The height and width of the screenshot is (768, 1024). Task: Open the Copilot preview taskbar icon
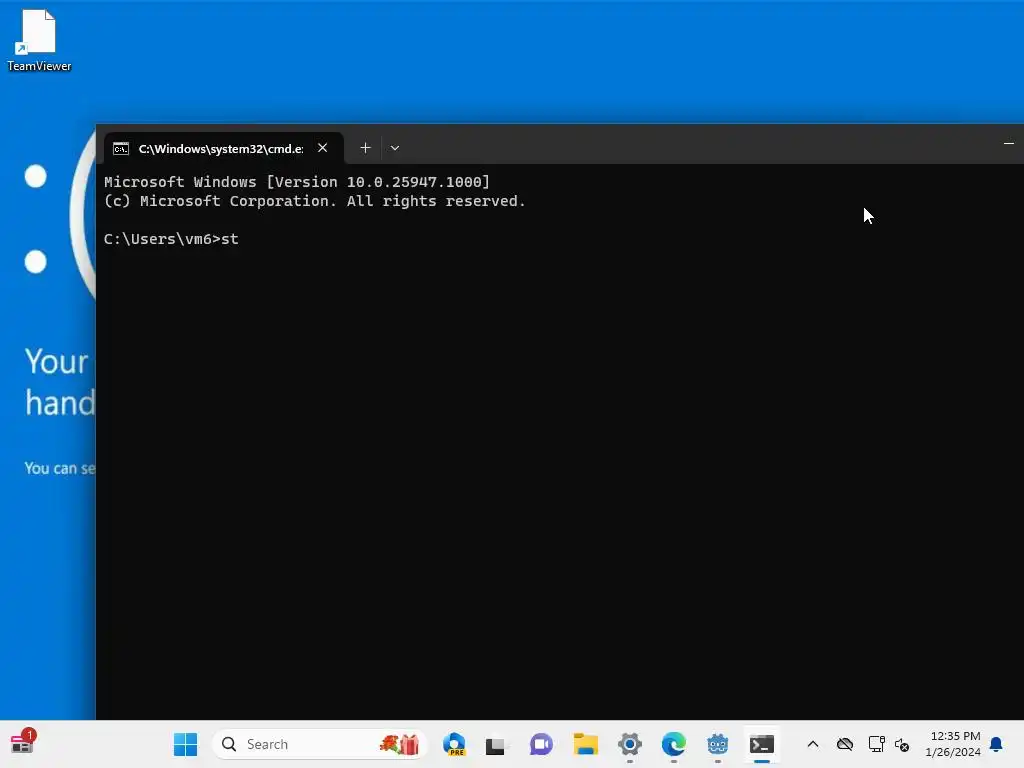[x=454, y=744]
